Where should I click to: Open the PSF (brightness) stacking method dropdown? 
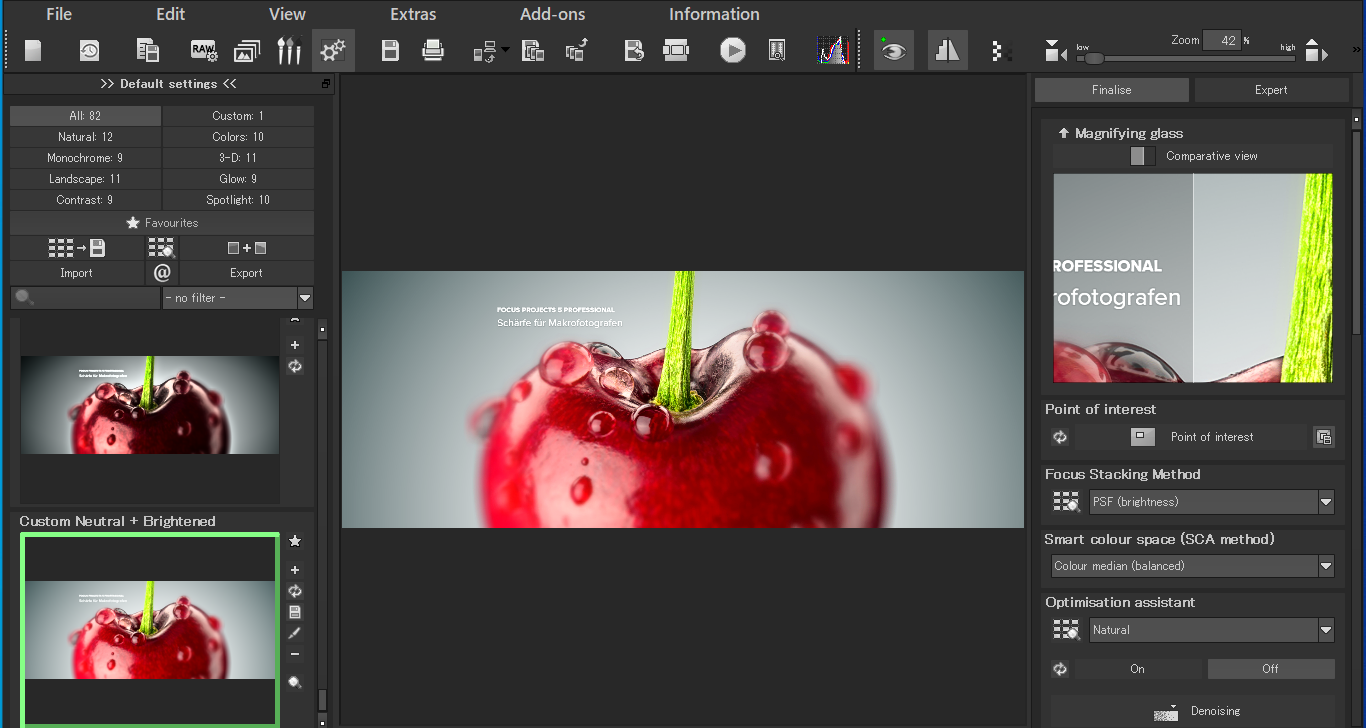click(x=1326, y=502)
